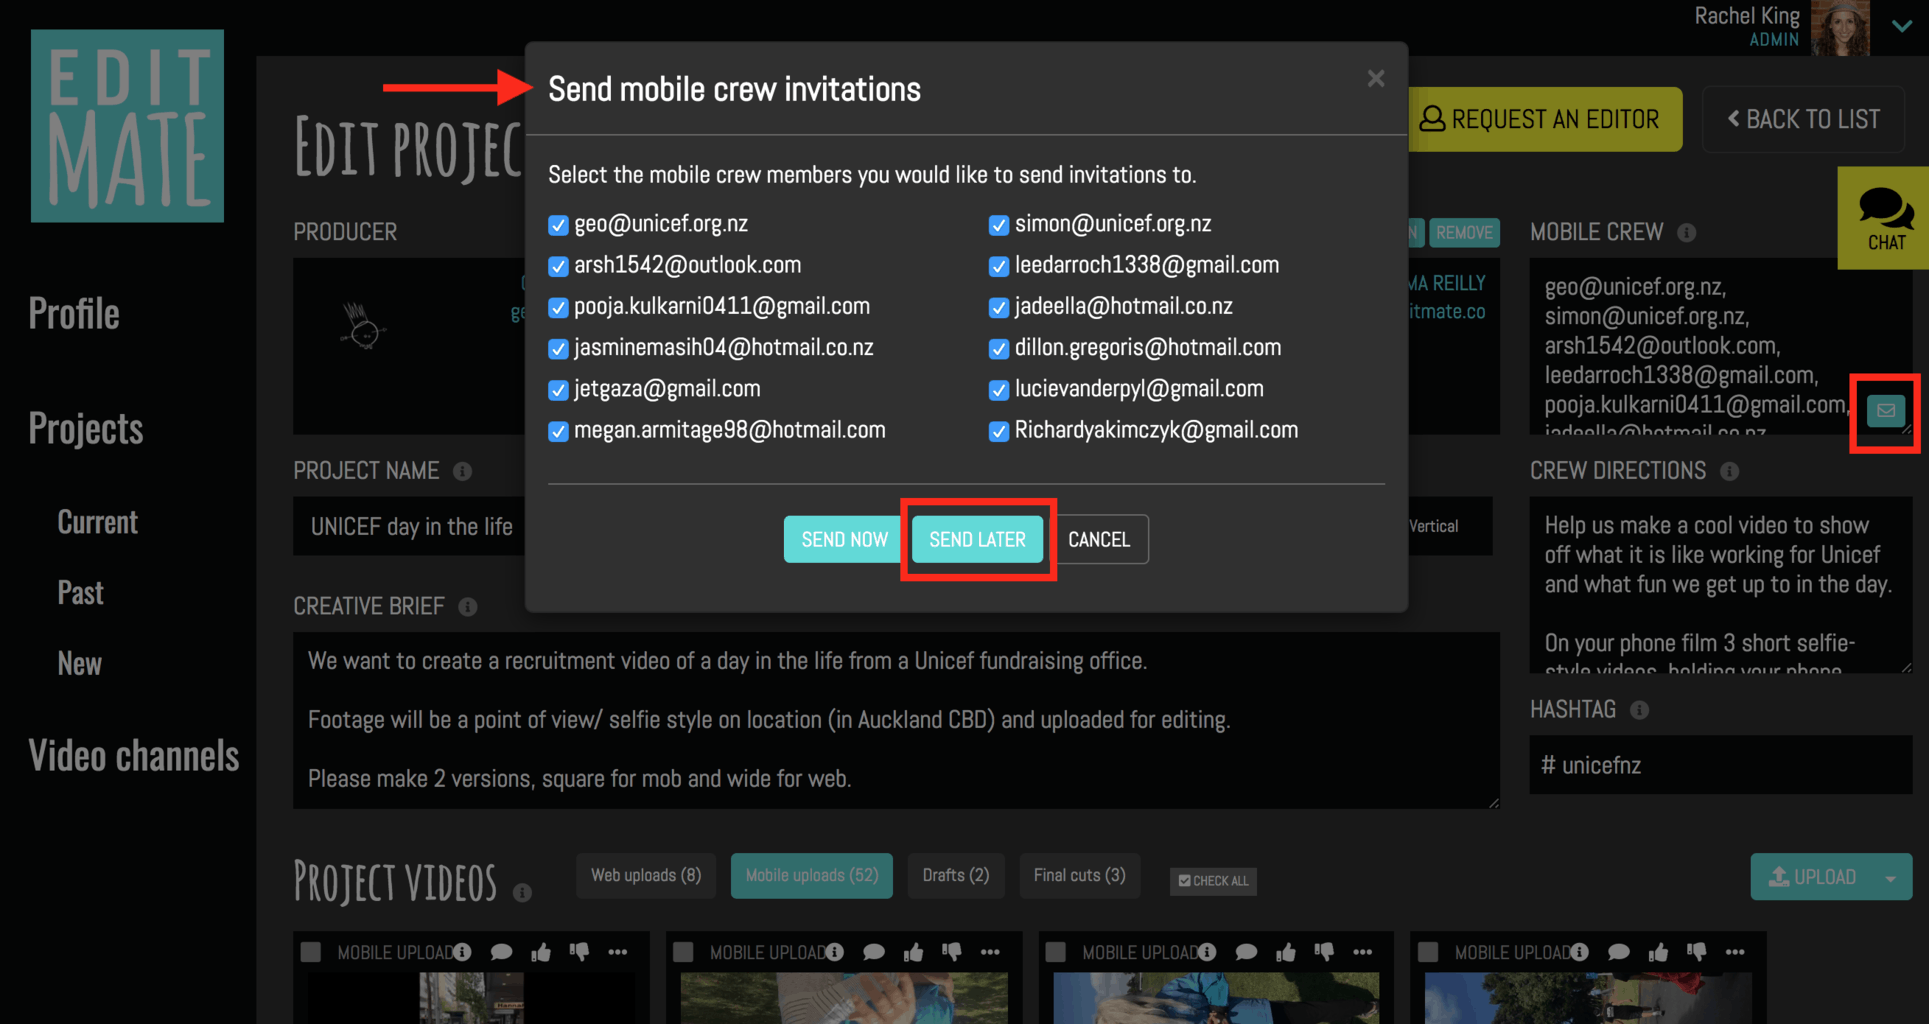Uncheck pooja.kulkarni0411@gmail.com
The height and width of the screenshot is (1024, 1929).
pos(558,307)
